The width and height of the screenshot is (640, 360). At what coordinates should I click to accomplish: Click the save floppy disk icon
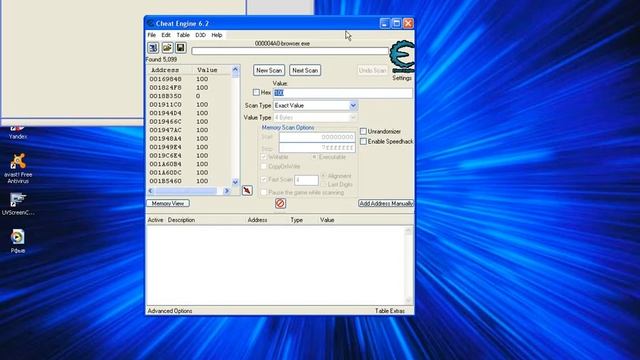tap(181, 48)
